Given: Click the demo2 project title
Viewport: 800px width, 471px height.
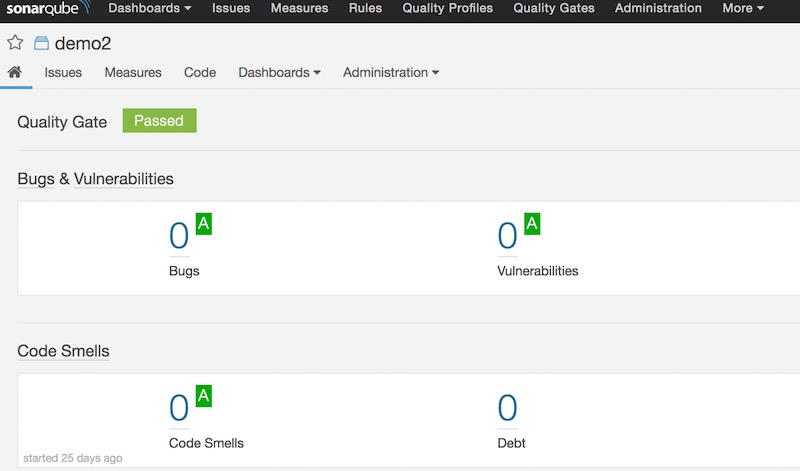Looking at the screenshot, I should click(x=83, y=43).
